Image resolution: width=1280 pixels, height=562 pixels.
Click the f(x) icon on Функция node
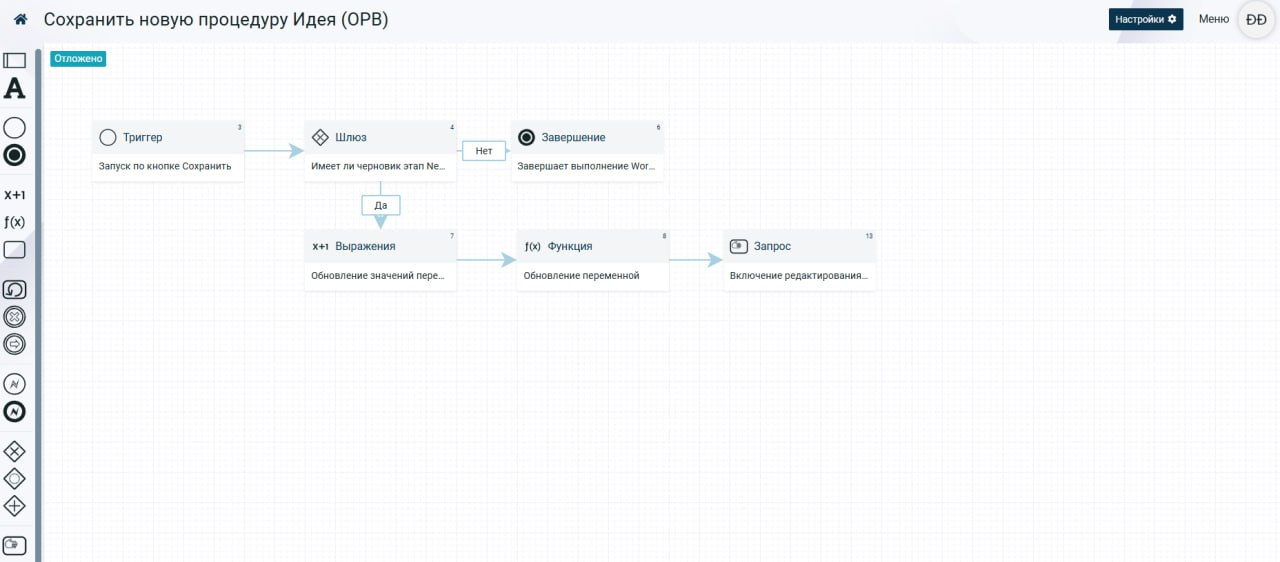coord(532,247)
